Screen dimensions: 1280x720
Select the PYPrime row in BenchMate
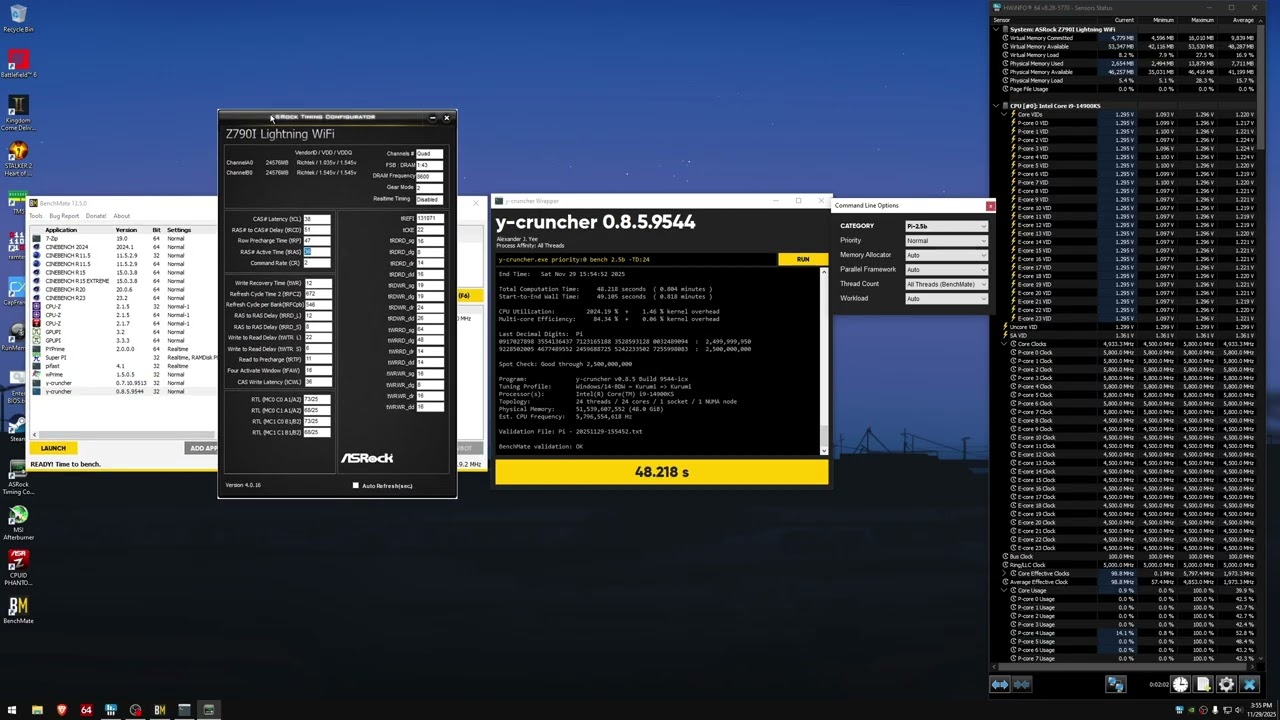(124, 349)
